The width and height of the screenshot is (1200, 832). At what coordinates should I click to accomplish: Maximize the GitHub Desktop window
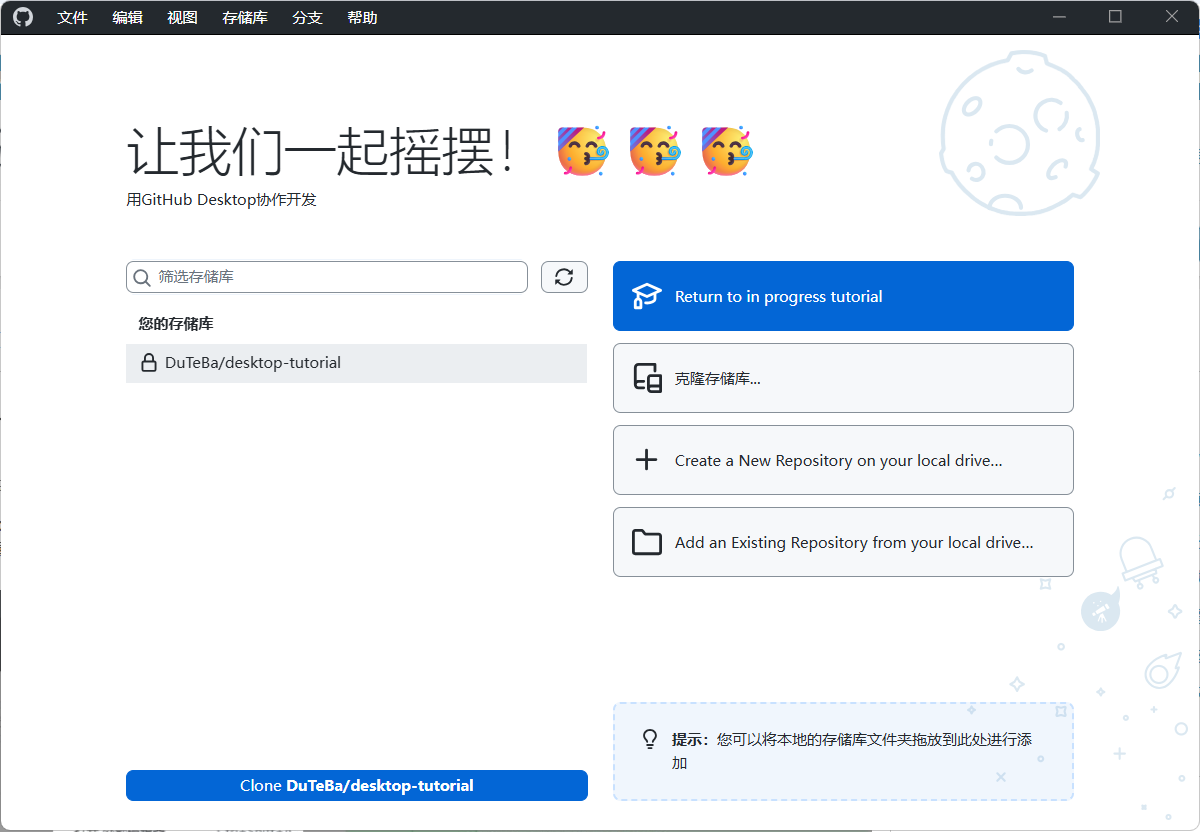point(1116,17)
